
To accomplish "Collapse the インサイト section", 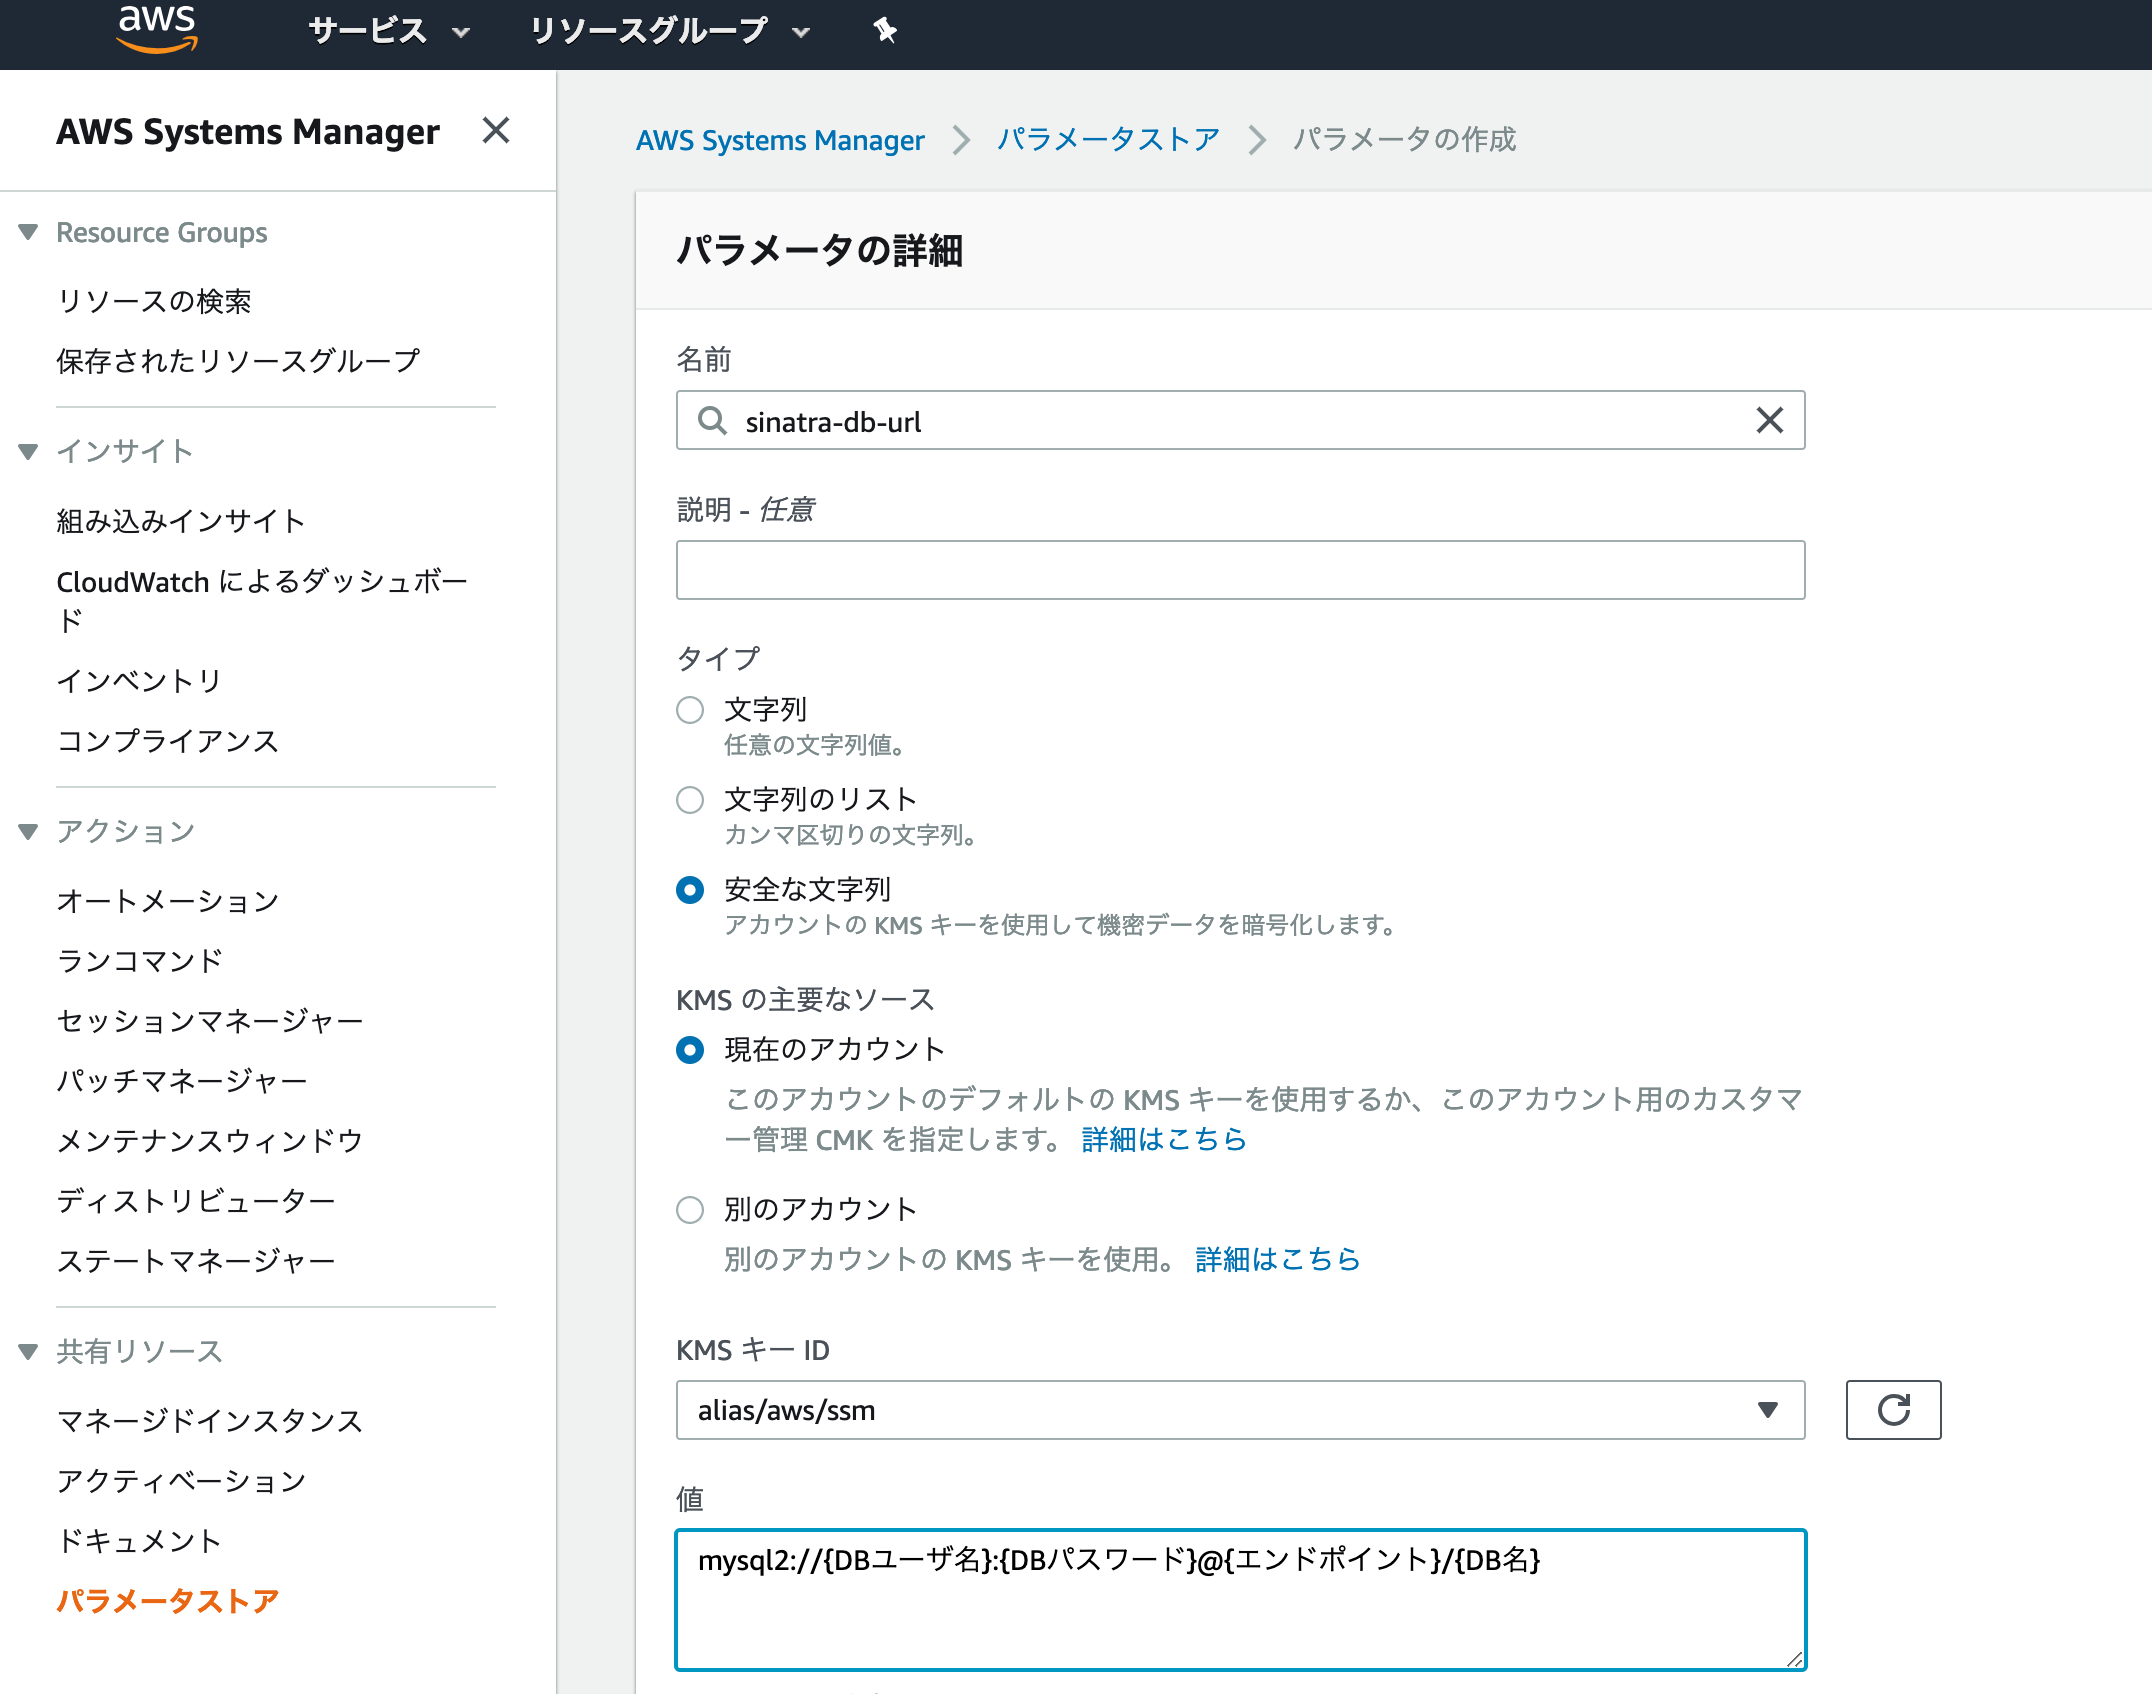I will pyautogui.click(x=28, y=451).
